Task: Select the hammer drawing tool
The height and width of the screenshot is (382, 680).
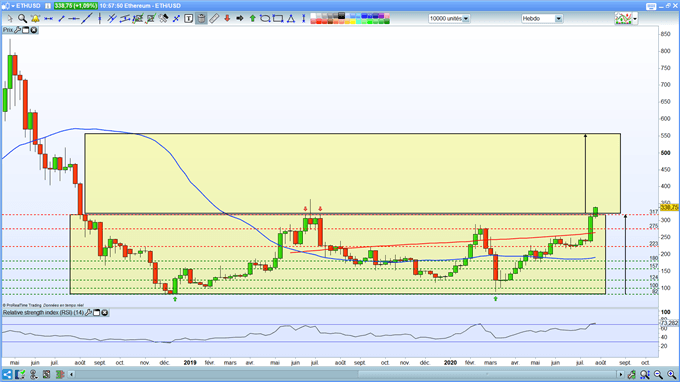Action: (163, 19)
